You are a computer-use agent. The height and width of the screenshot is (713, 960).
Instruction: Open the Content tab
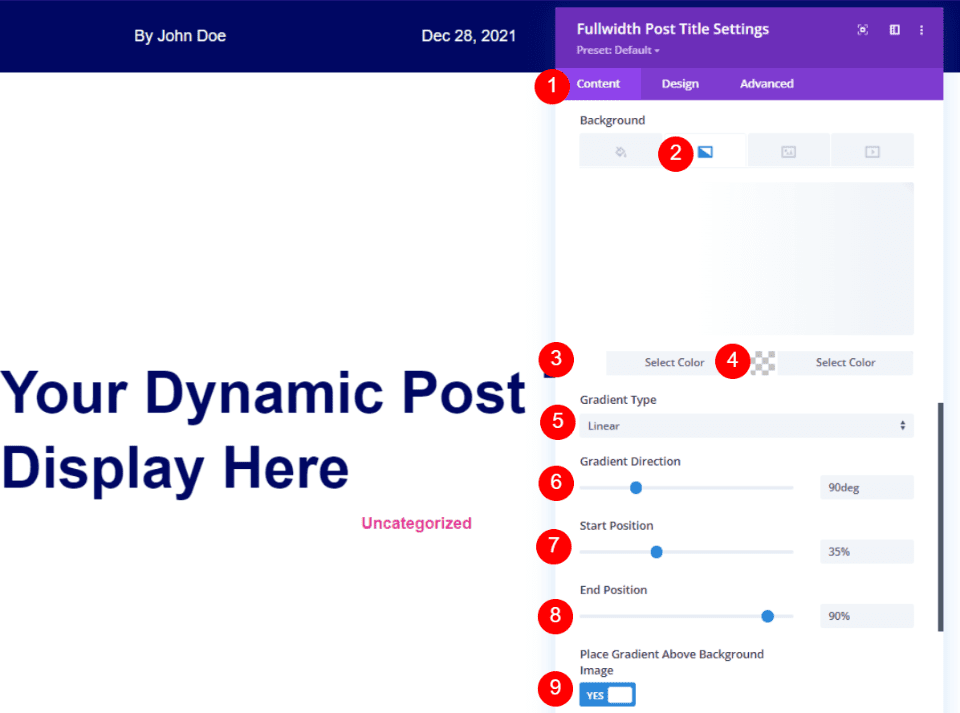tap(598, 83)
